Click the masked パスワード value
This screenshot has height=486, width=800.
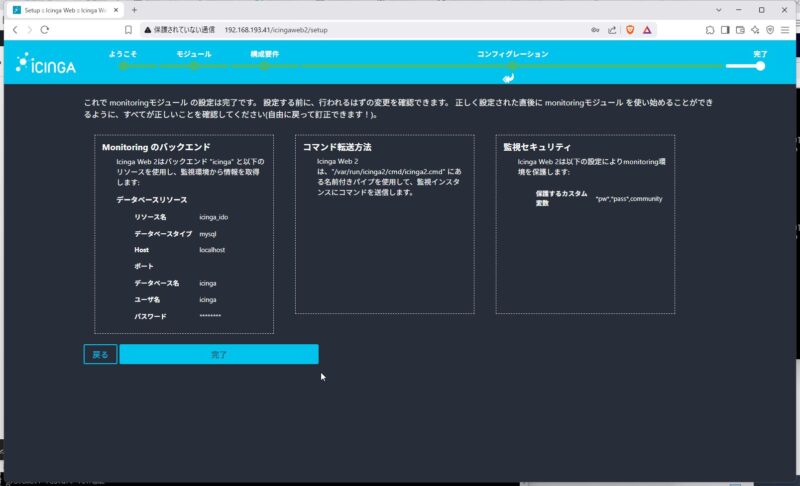210,316
